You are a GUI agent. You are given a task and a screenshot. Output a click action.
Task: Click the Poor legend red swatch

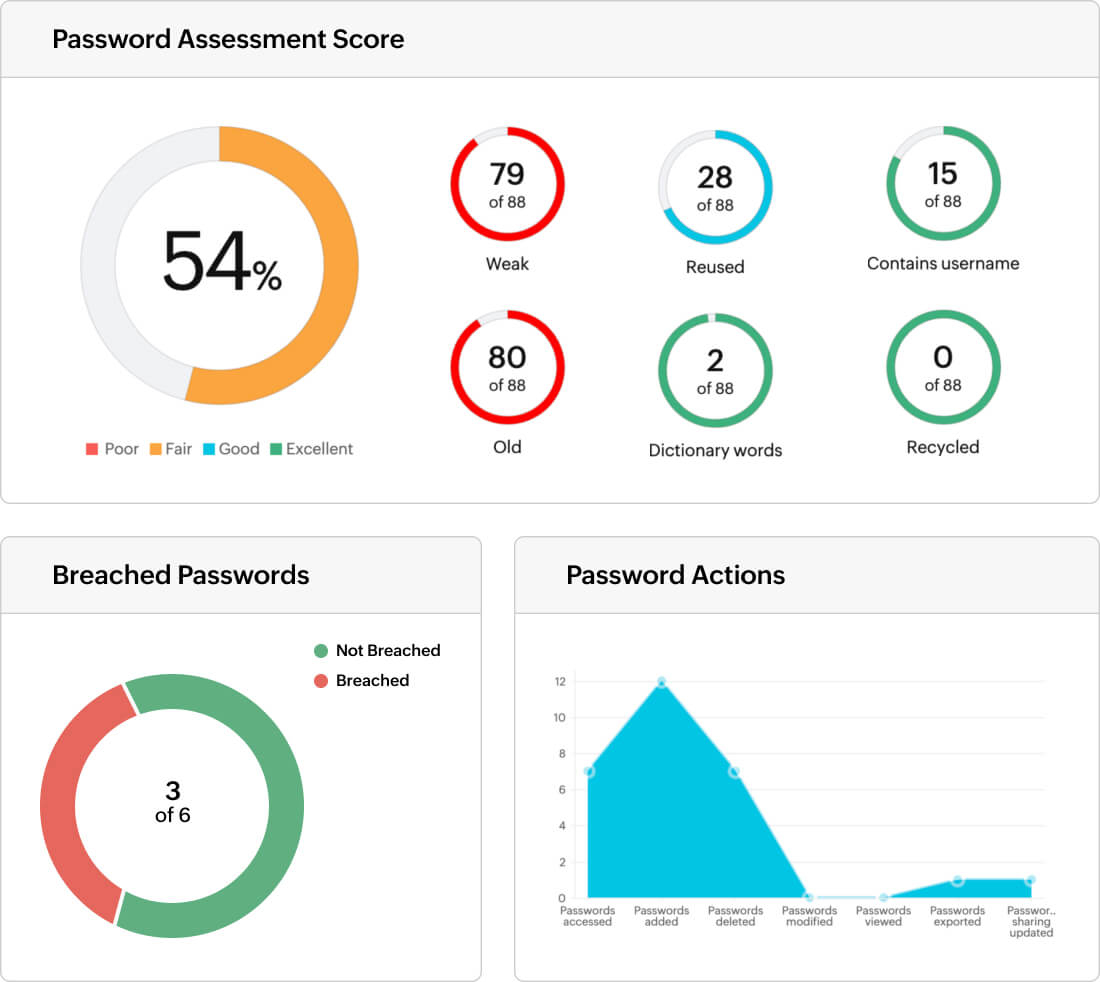[92, 449]
